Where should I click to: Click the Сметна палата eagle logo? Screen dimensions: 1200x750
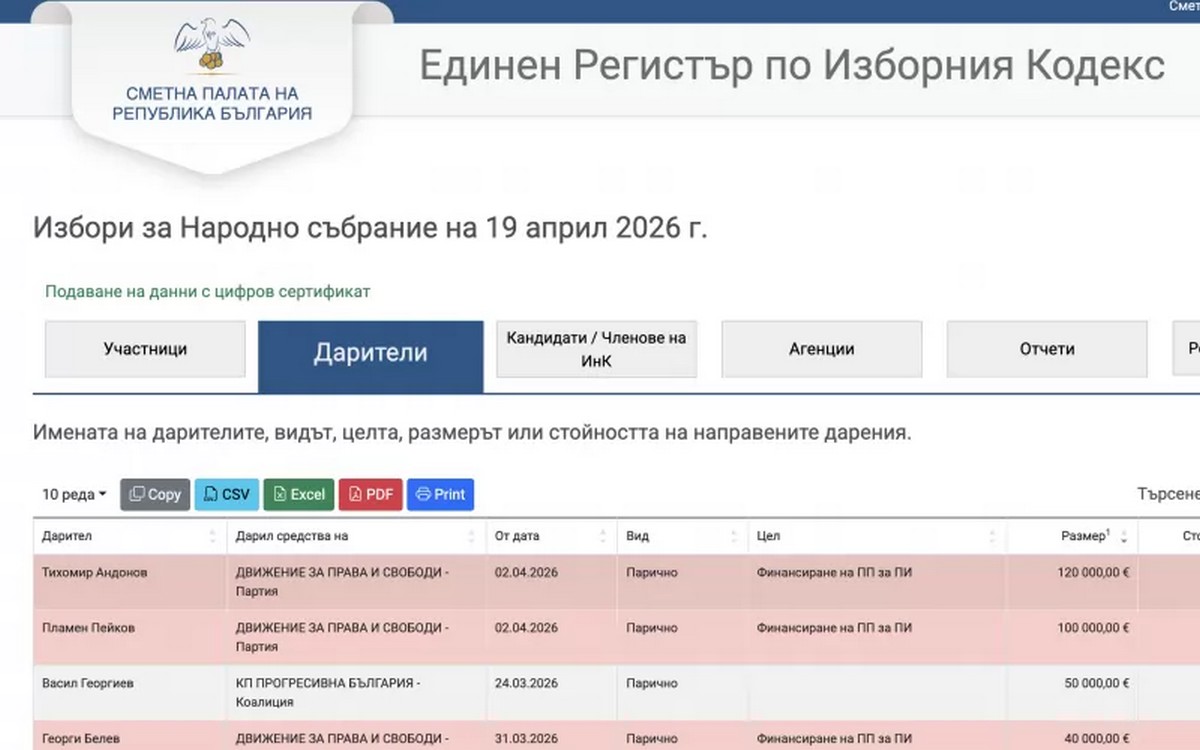[x=211, y=46]
